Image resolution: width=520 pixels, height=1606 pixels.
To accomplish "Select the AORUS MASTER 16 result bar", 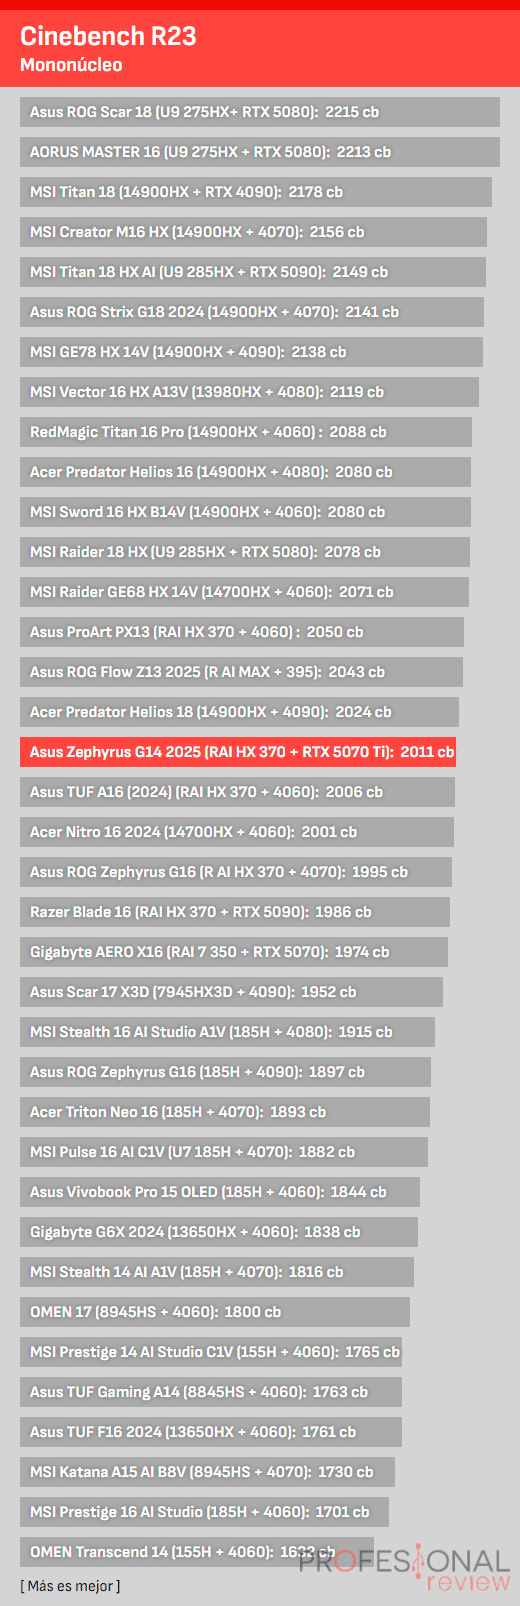I will click(259, 152).
